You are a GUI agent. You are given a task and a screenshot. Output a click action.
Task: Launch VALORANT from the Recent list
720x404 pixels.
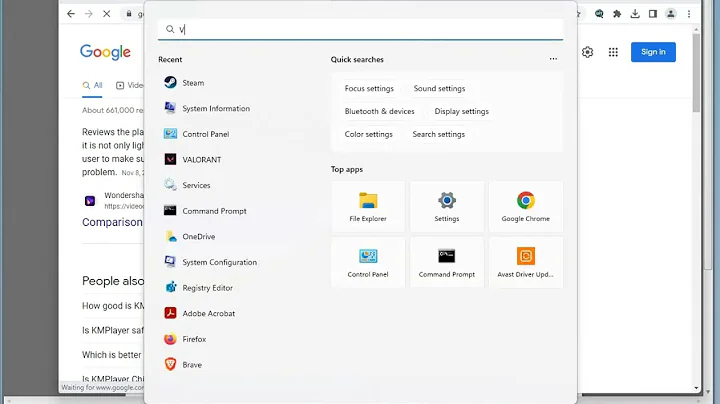click(192, 160)
